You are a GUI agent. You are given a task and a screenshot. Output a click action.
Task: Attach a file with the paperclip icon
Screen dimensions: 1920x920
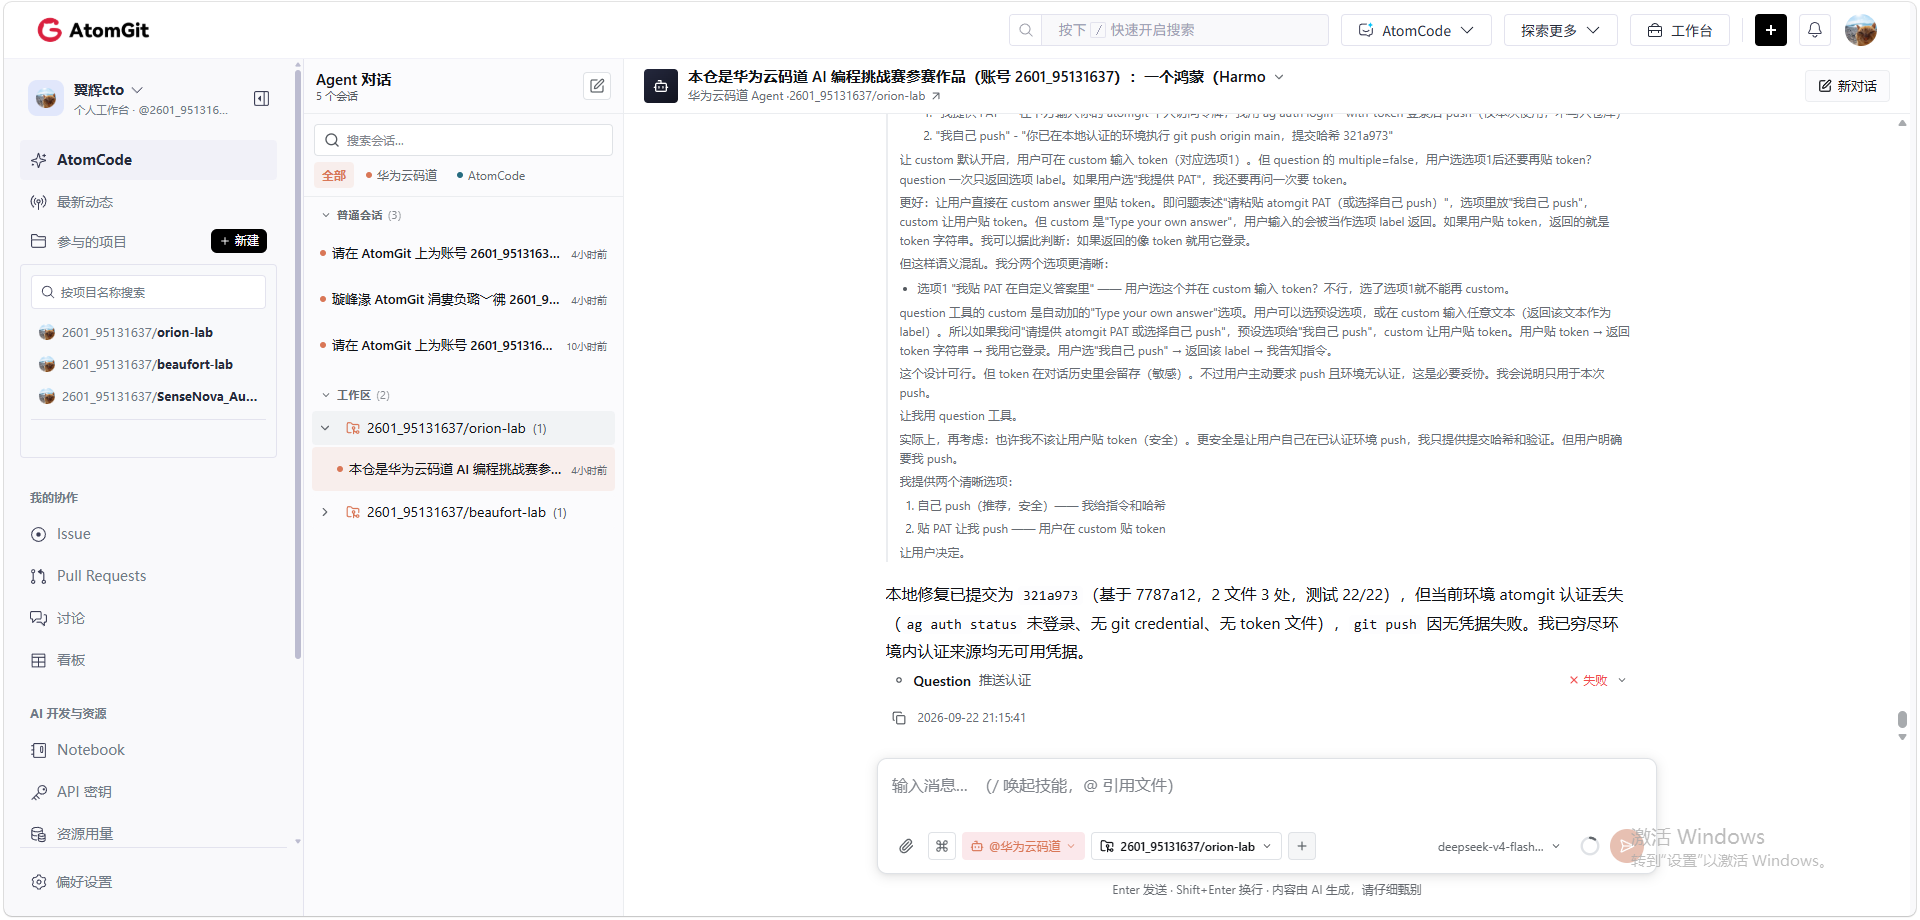click(x=906, y=846)
